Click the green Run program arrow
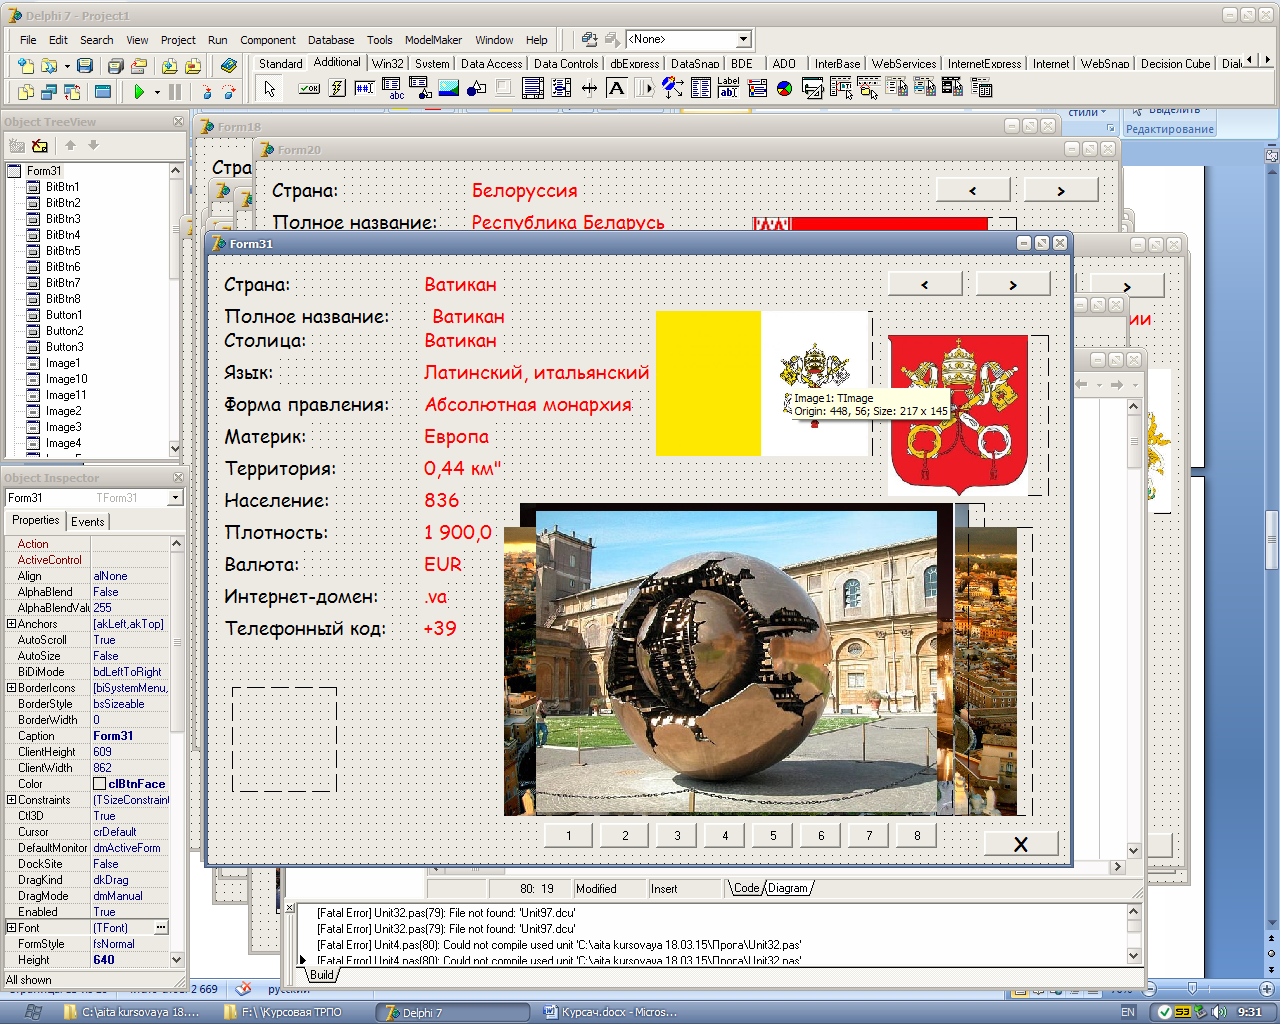This screenshot has width=1280, height=1024. 139,92
